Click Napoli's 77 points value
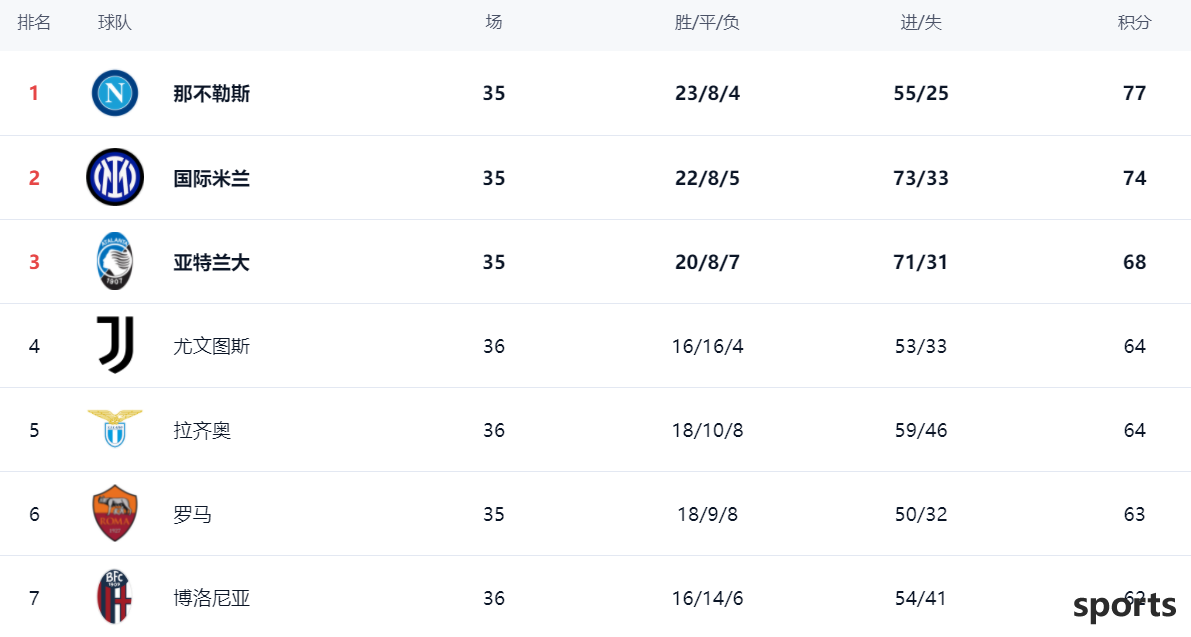The width and height of the screenshot is (1191, 637). (x=1134, y=93)
